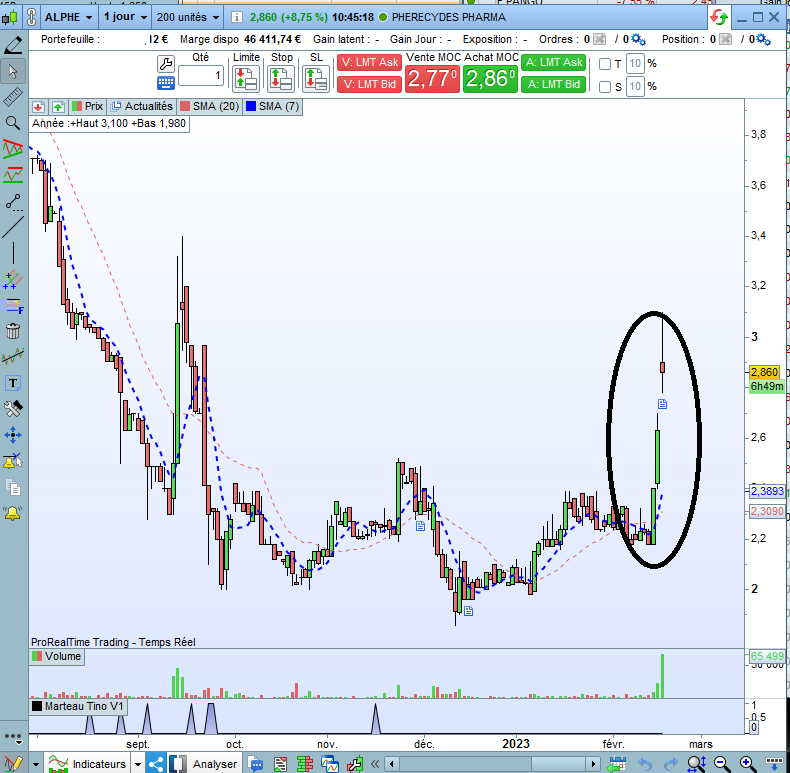Select the Prix label tab
This screenshot has width=790, height=773.
pos(88,106)
